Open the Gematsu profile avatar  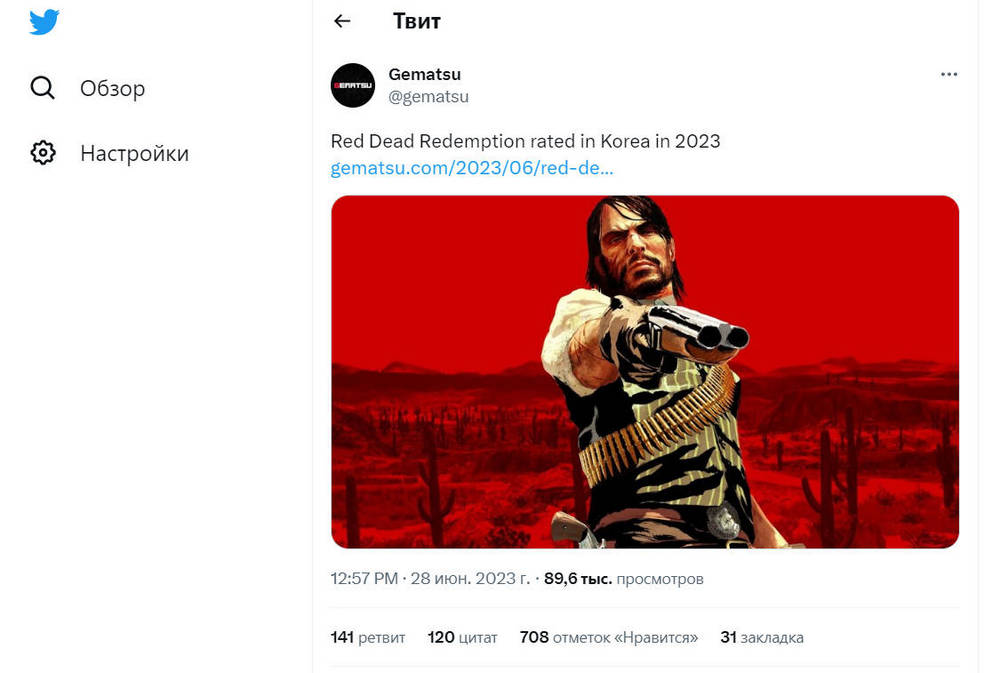(352, 85)
